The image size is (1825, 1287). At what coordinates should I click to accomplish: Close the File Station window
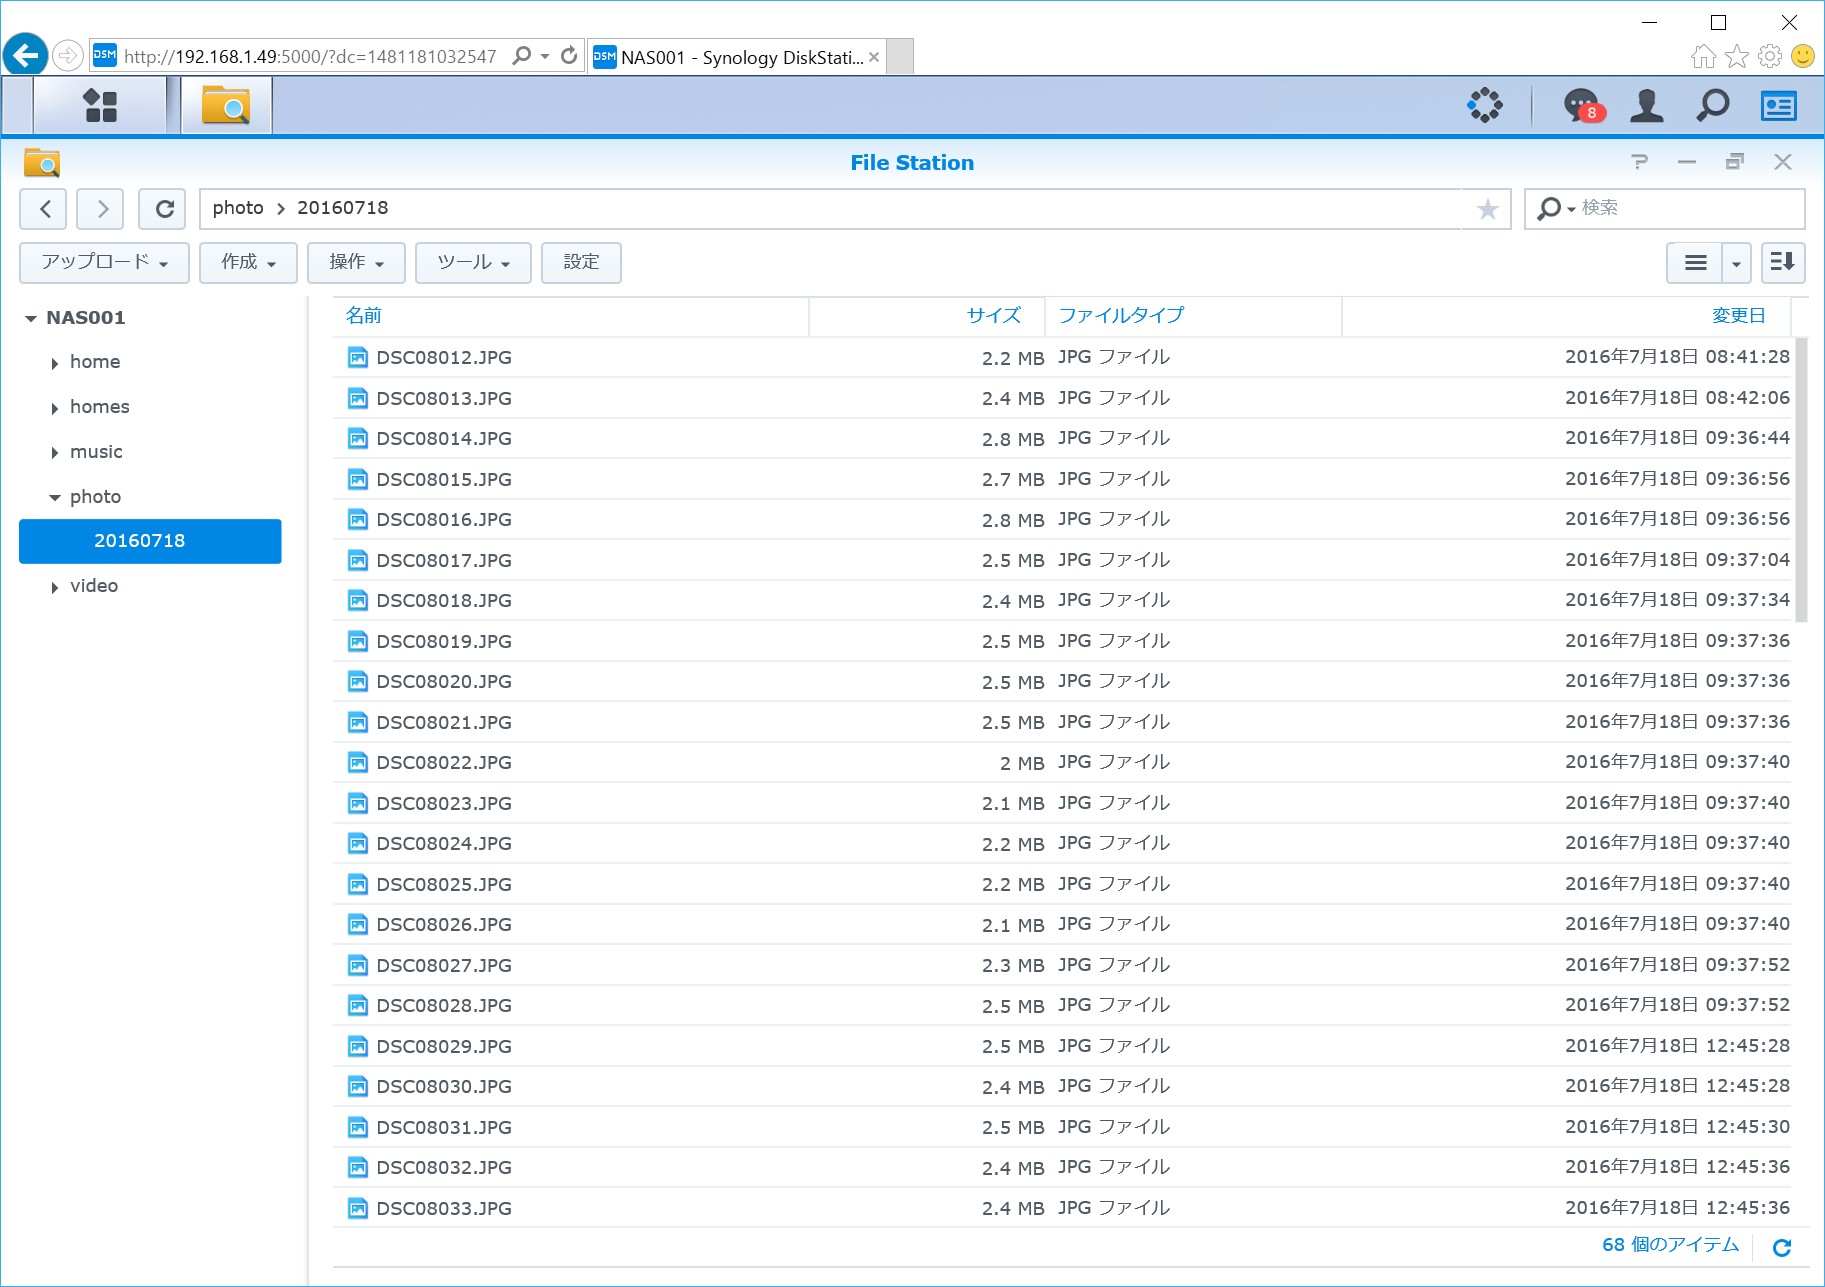(1783, 162)
